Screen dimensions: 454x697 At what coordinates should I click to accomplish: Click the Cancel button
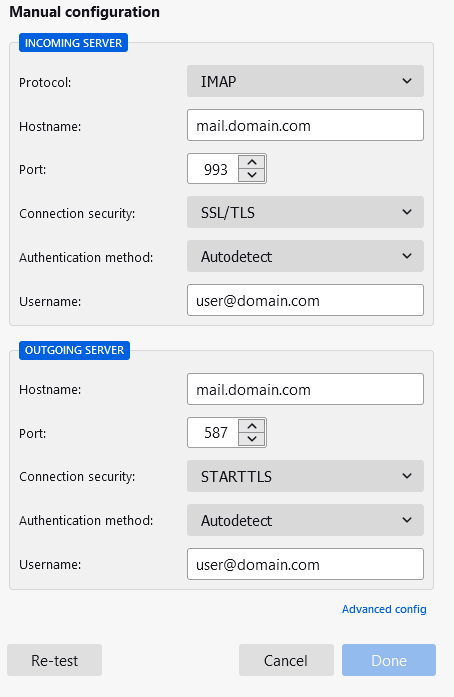[286, 660]
